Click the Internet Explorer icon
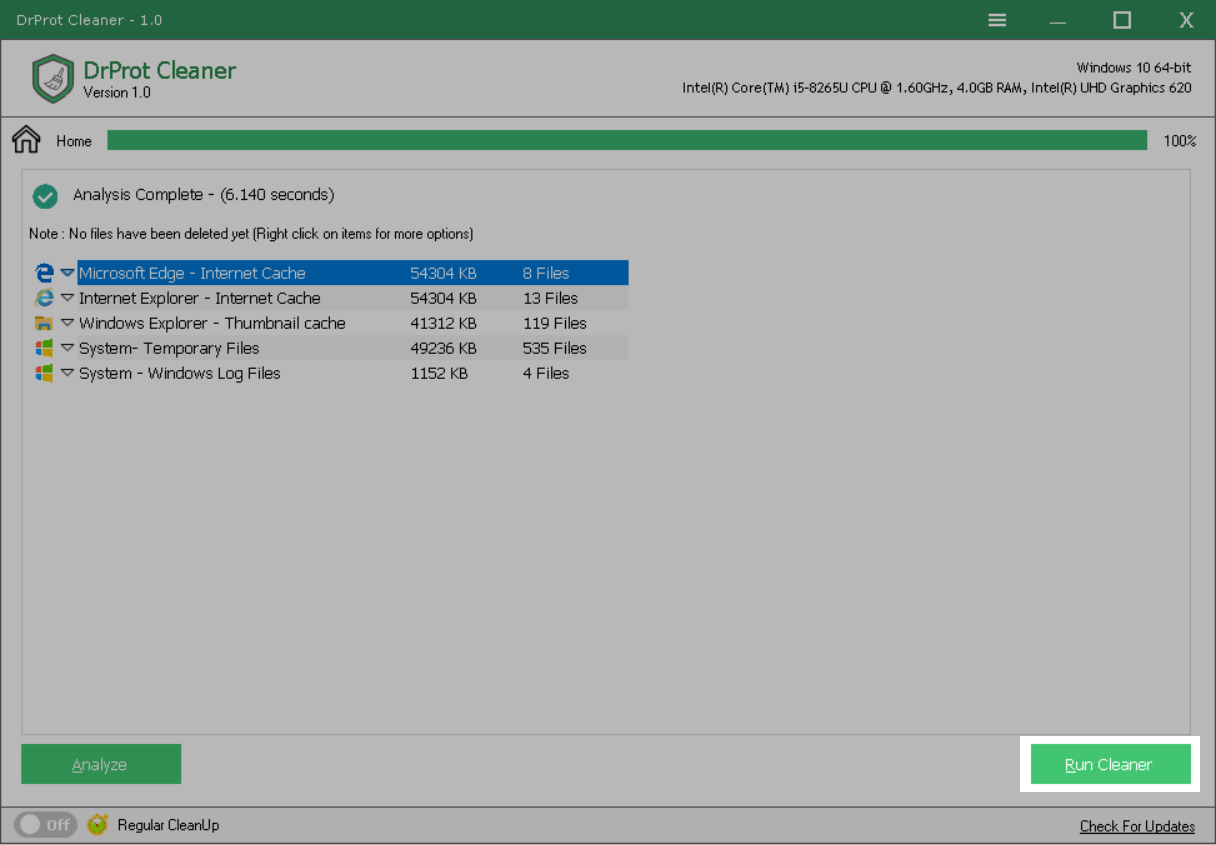This screenshot has width=1216, height=845. click(x=44, y=298)
